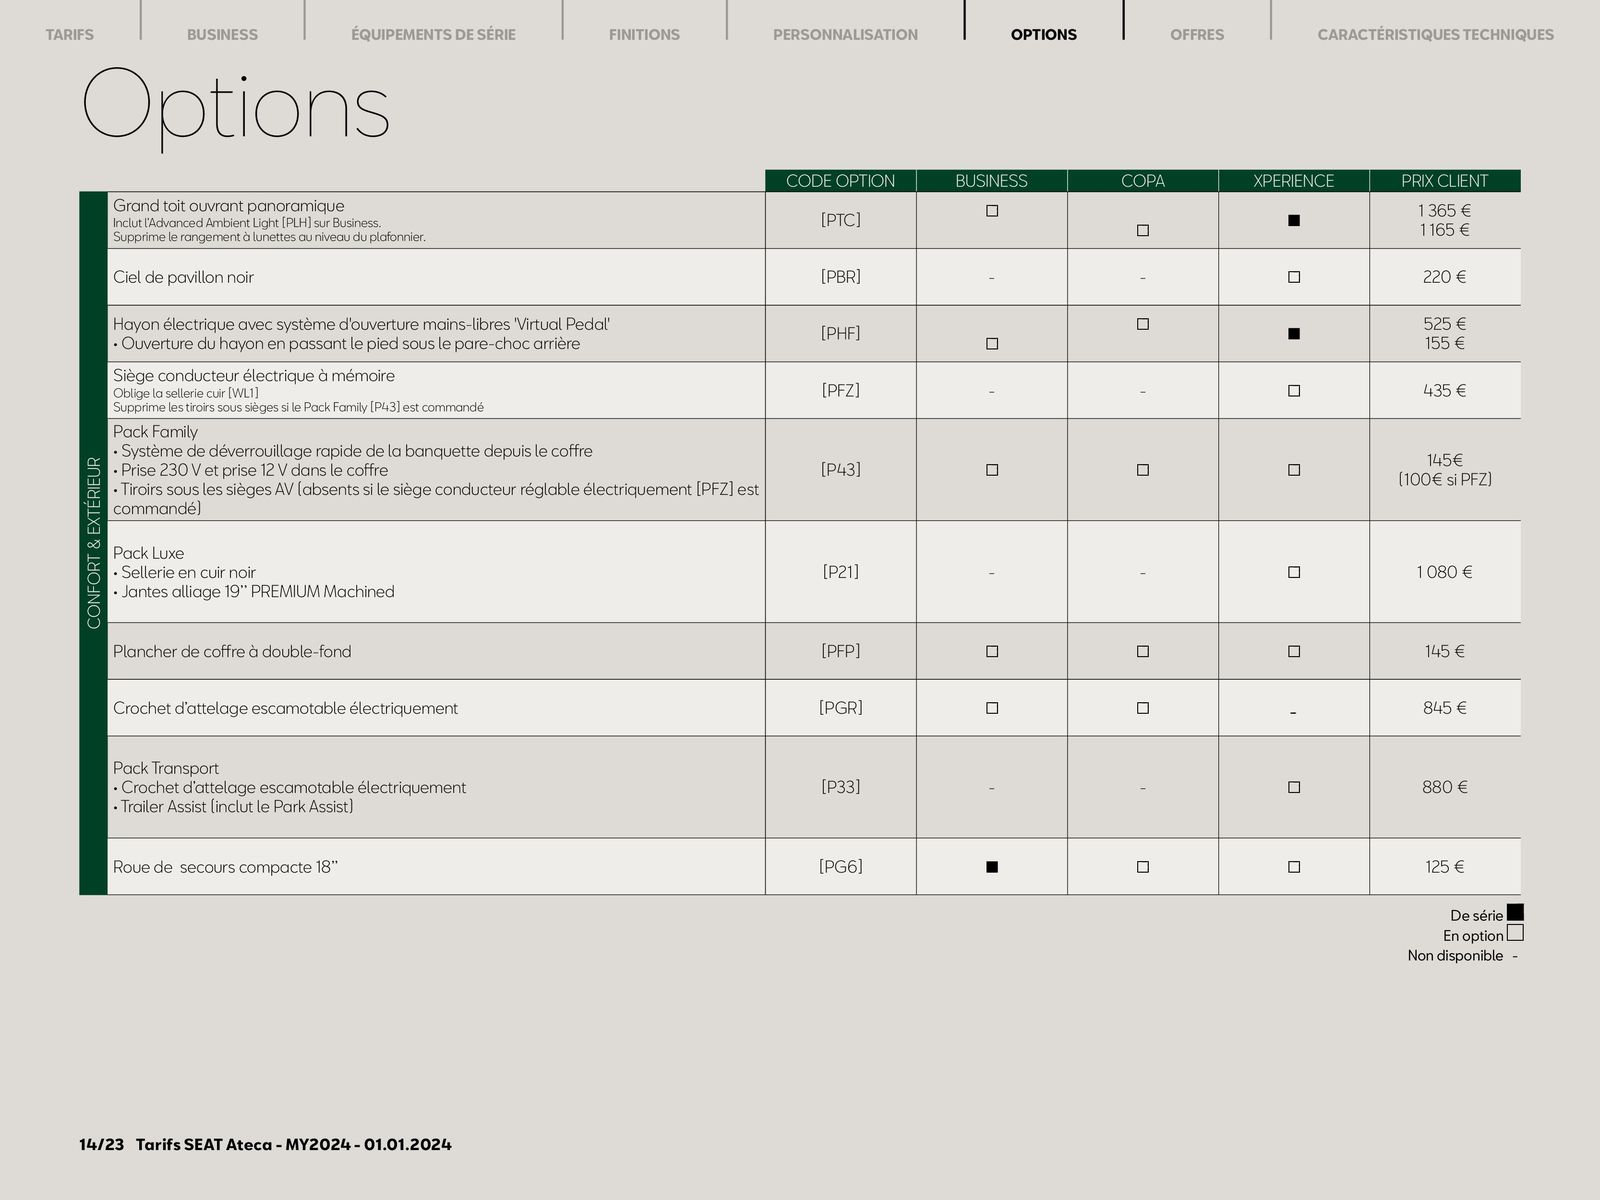Select the PERSONNALISATION tab
Screen dimensions: 1600x1200
845,34
